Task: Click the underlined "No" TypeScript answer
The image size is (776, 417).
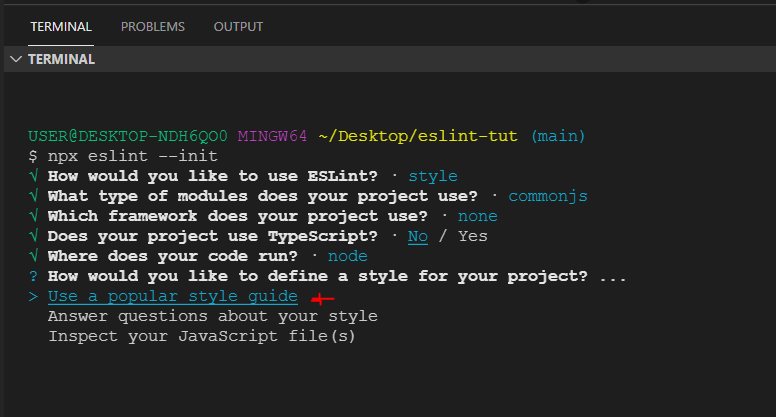Action: click(418, 236)
